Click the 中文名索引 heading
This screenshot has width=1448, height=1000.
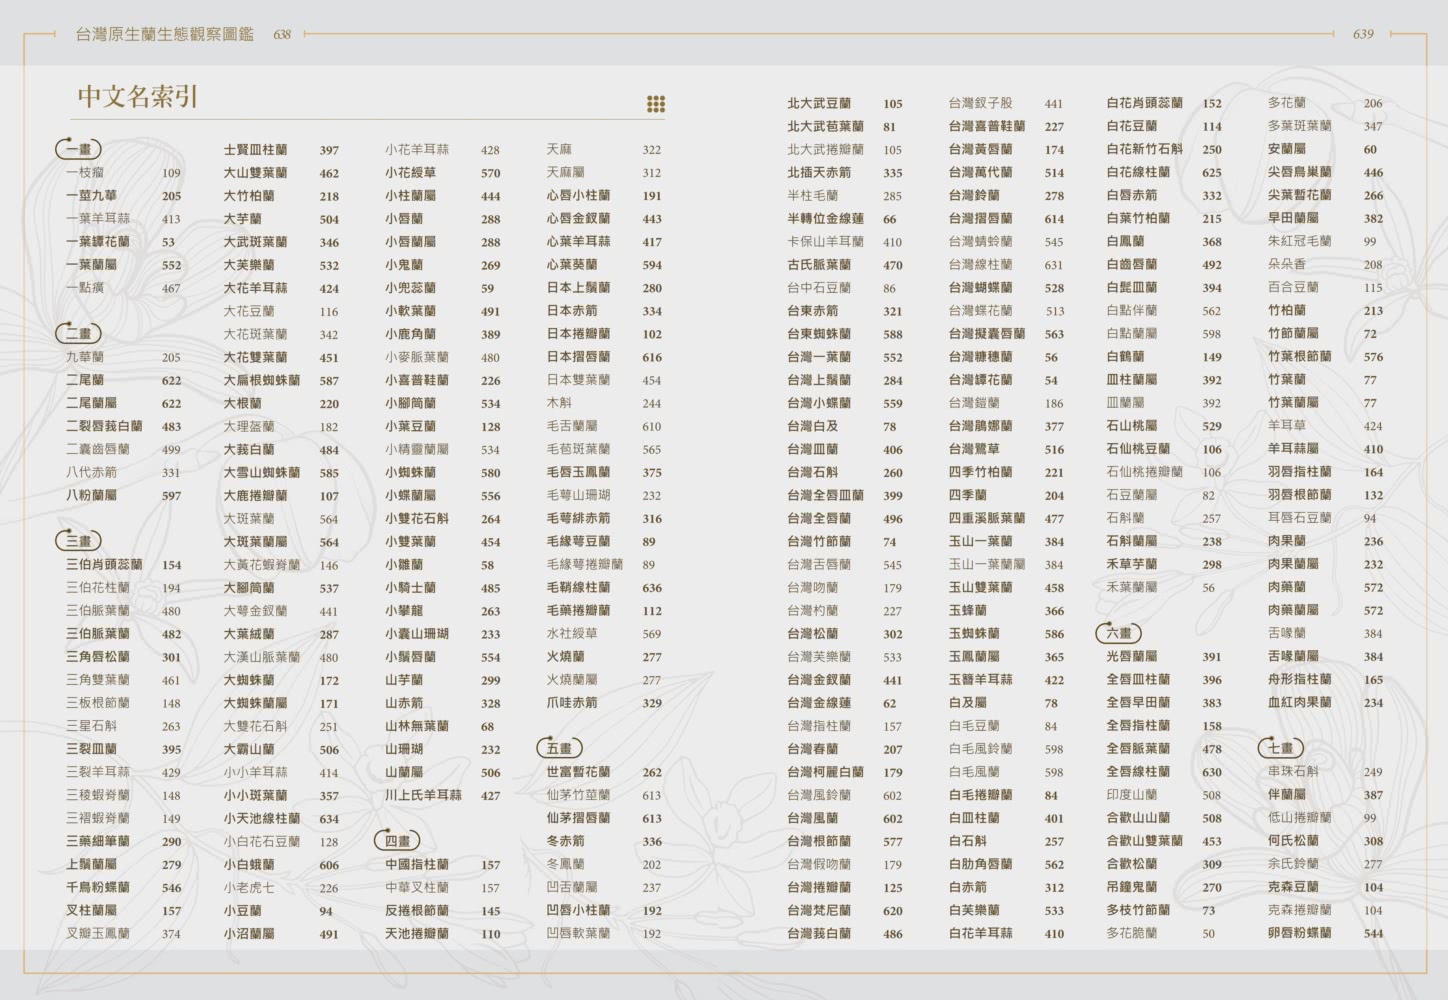[x=138, y=97]
